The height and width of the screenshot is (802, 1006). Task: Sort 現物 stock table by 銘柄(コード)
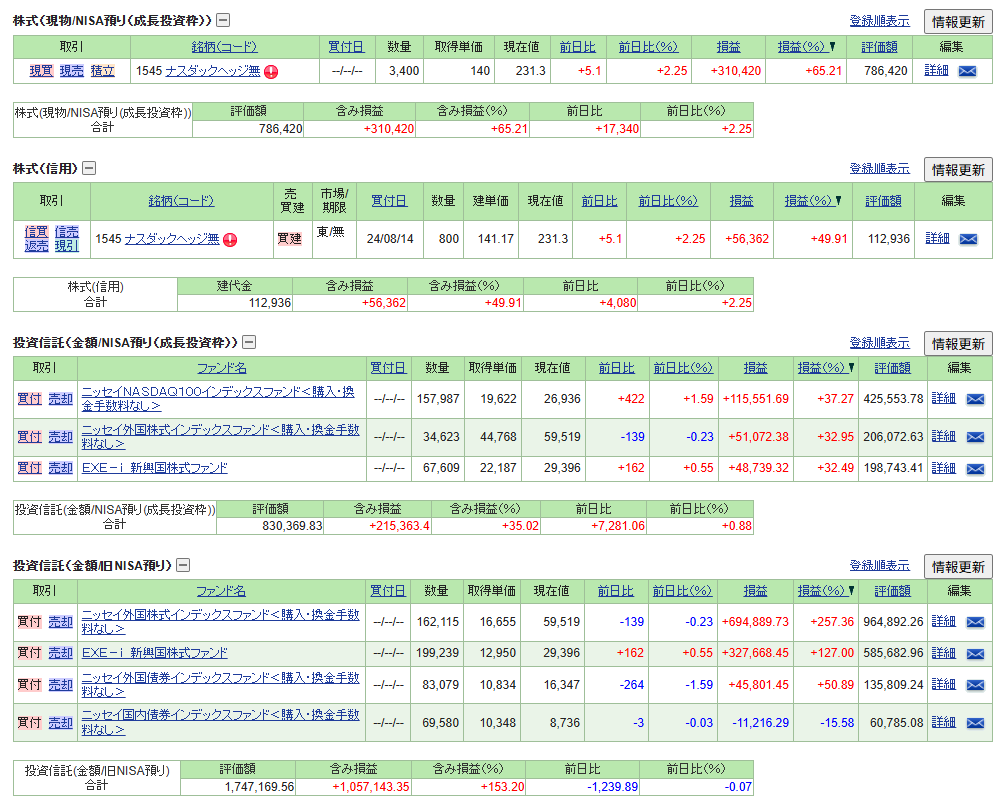(x=225, y=47)
